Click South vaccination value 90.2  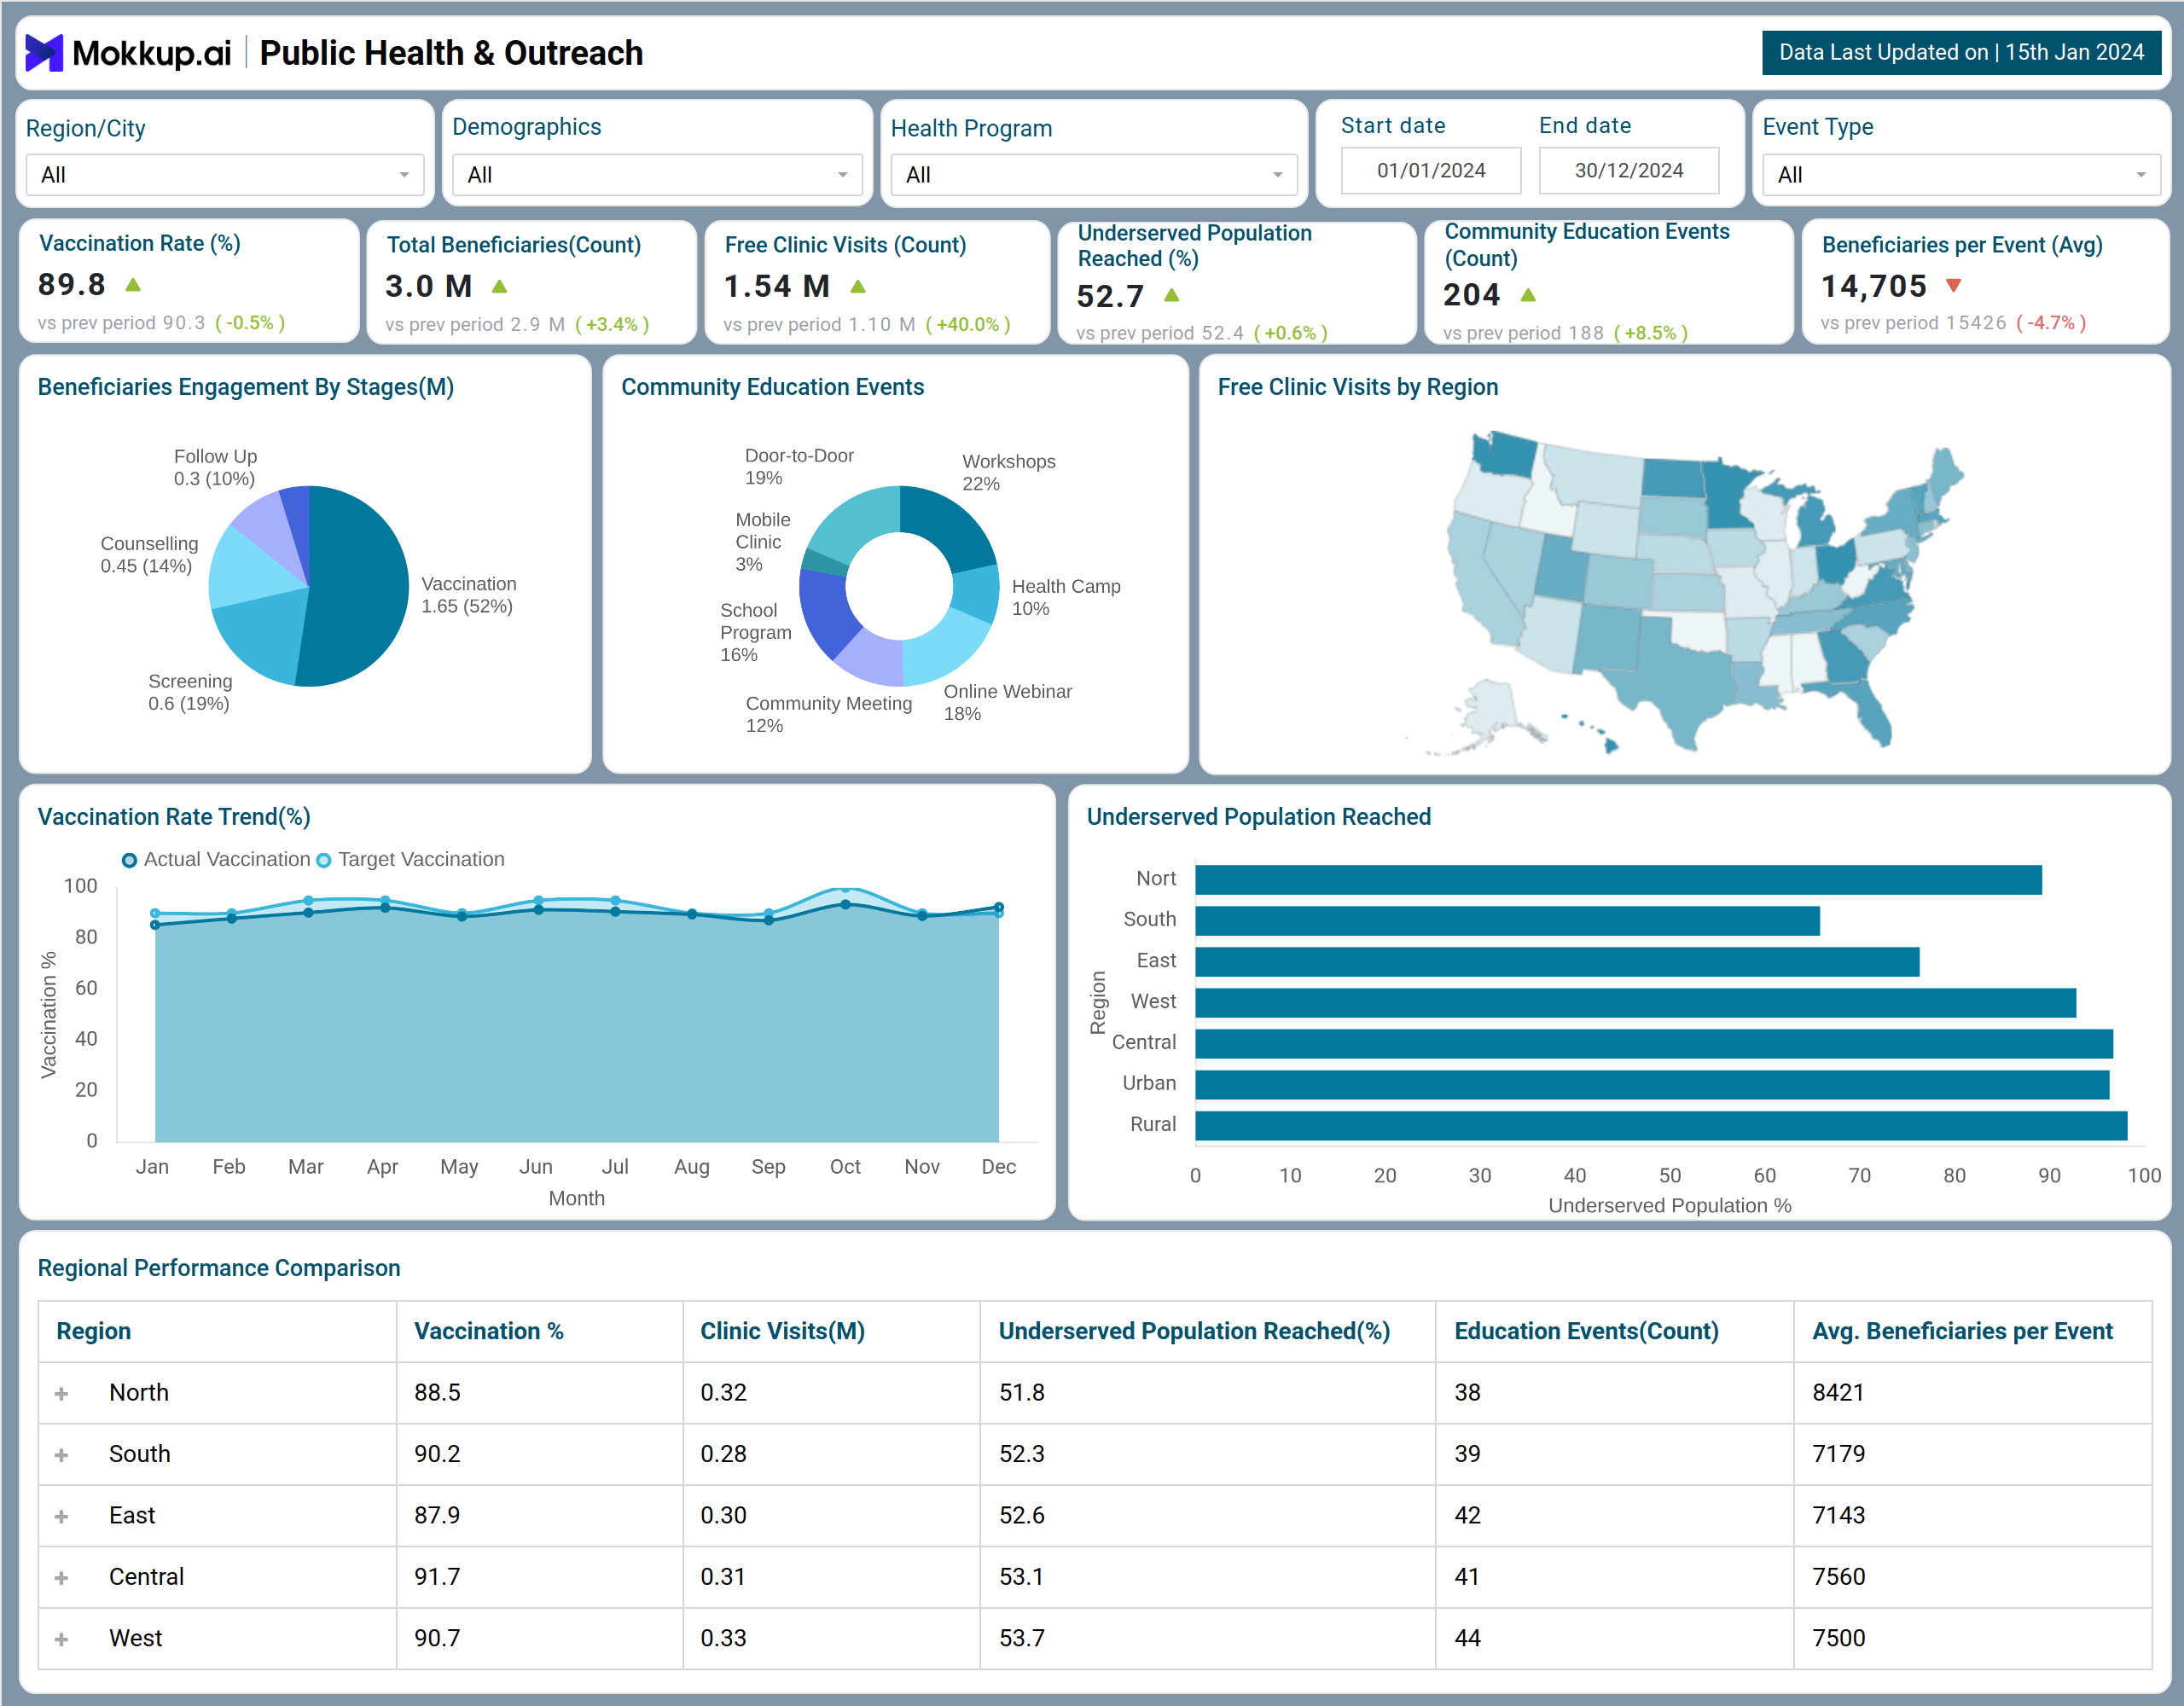coord(437,1455)
